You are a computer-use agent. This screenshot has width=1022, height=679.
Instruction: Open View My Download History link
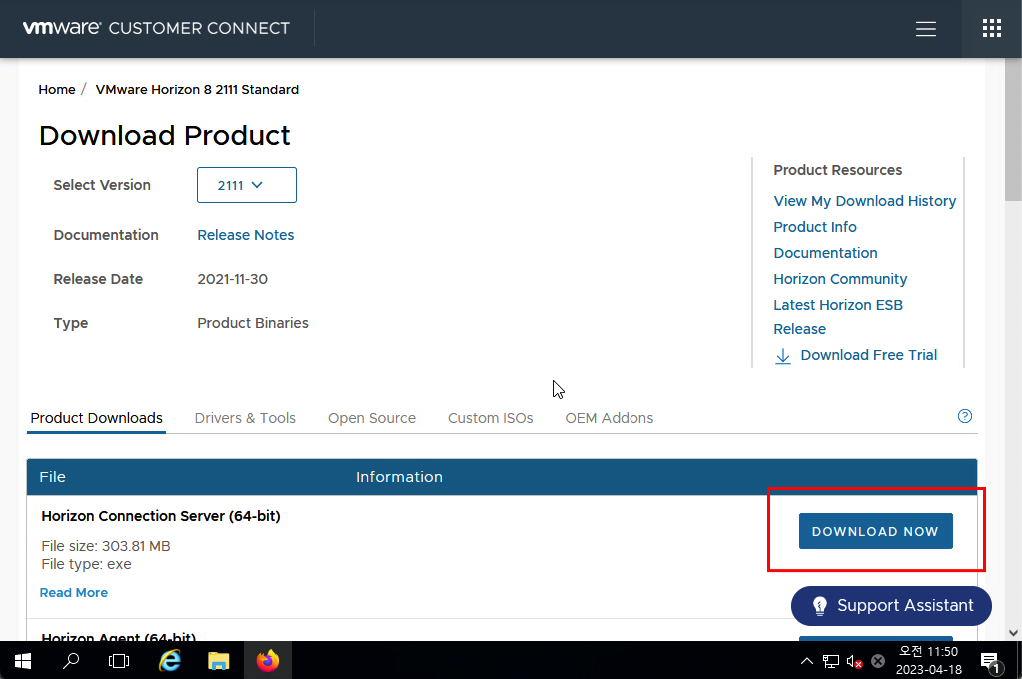point(864,201)
